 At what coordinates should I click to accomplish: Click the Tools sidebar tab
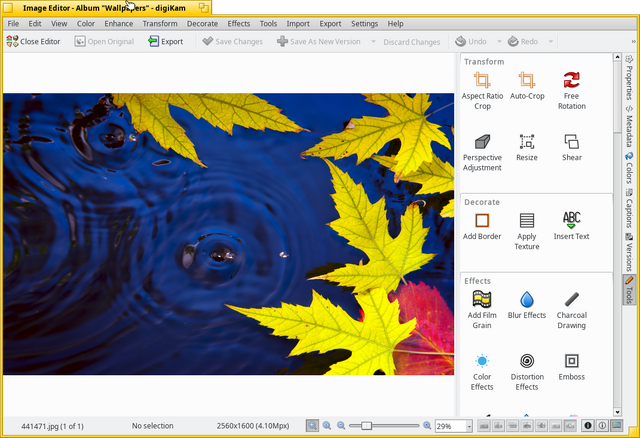[629, 290]
